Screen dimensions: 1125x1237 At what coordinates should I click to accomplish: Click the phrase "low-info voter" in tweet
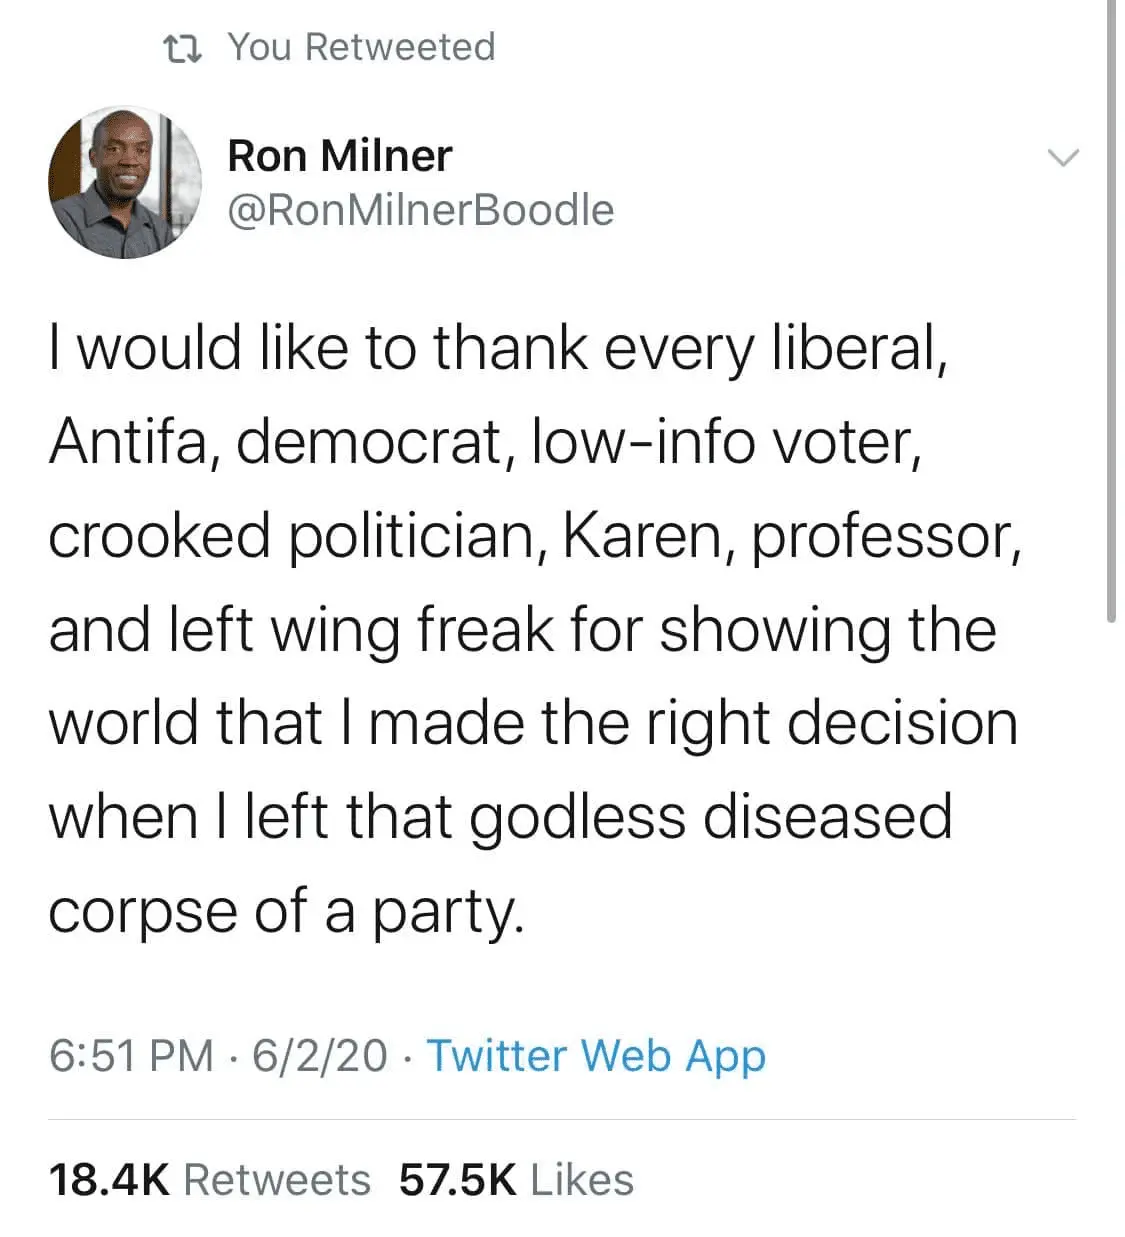(x=725, y=441)
